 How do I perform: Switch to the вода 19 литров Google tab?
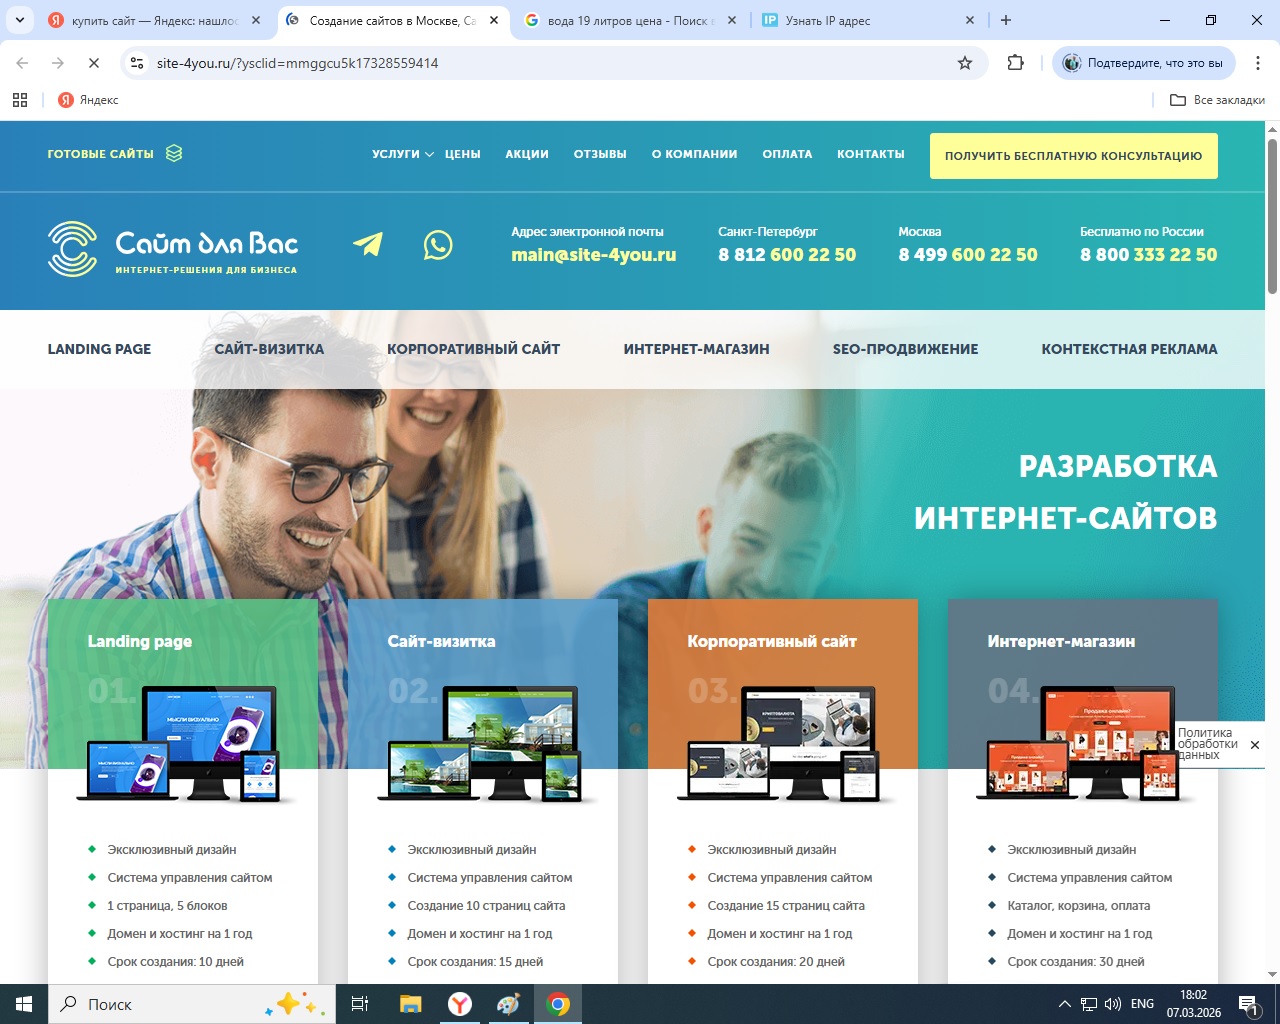click(x=630, y=20)
